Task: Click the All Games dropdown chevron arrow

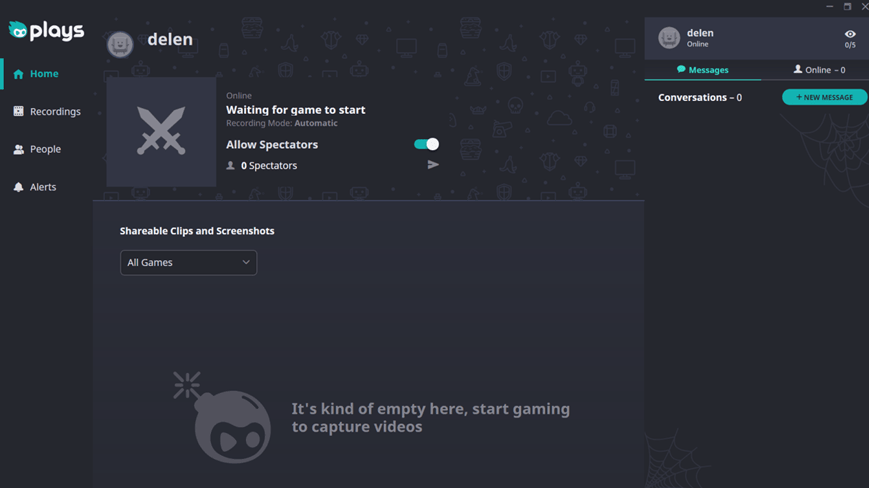Action: [246, 263]
